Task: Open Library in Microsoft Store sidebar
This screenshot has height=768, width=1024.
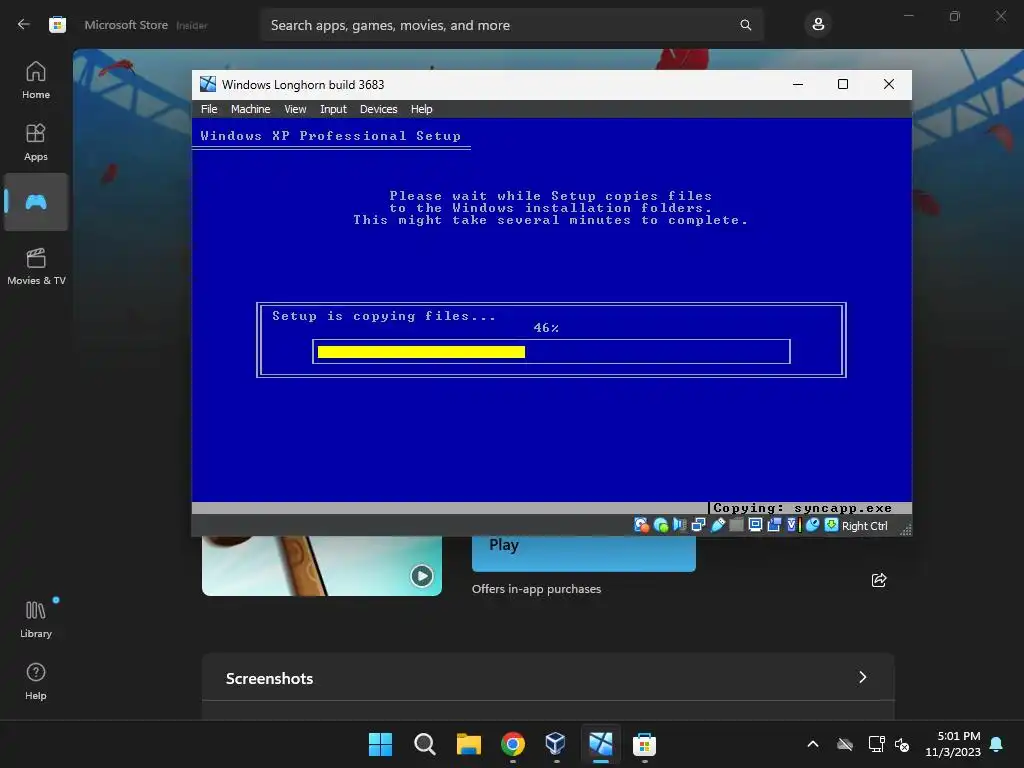Action: click(x=36, y=619)
